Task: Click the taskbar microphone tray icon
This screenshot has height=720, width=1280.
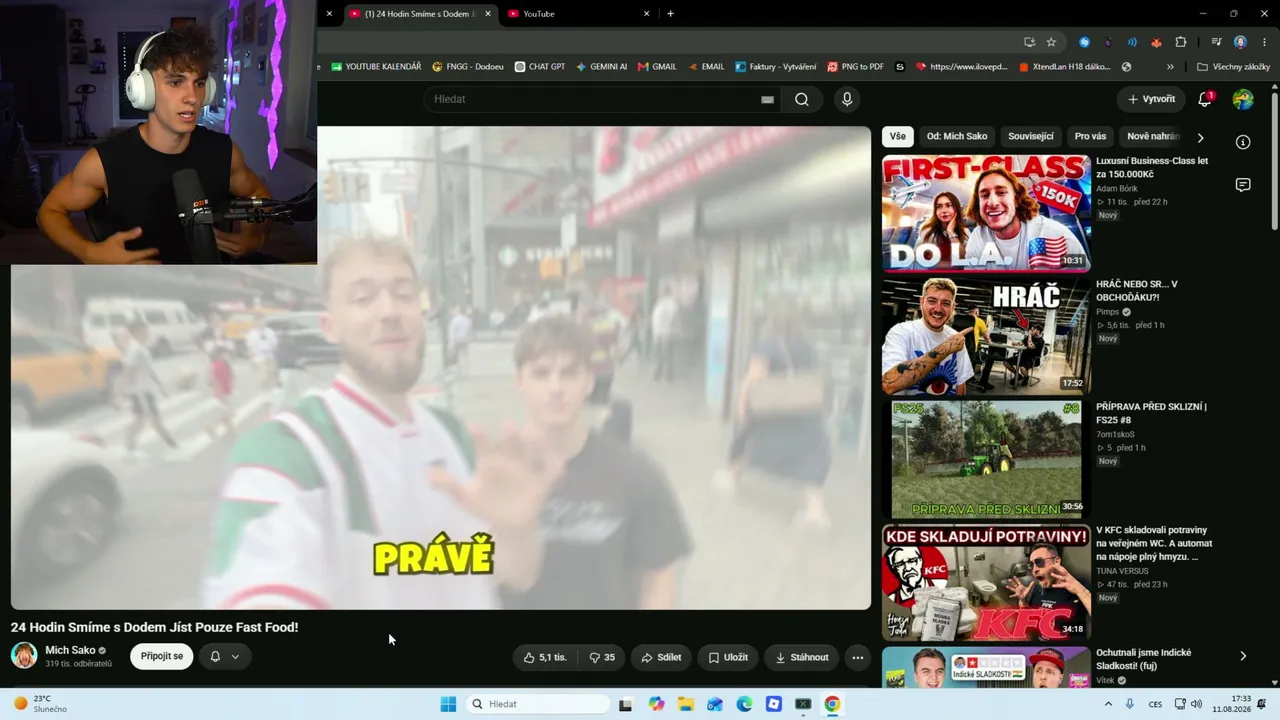Action: point(1130,704)
